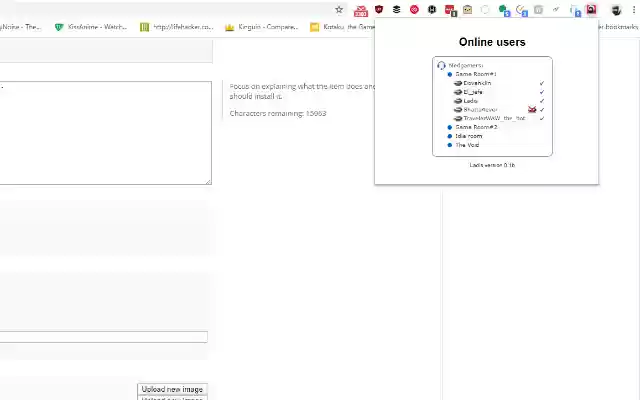The height and width of the screenshot is (400, 640).
Task: Open the blue extension with badge 2
Action: [575, 11]
